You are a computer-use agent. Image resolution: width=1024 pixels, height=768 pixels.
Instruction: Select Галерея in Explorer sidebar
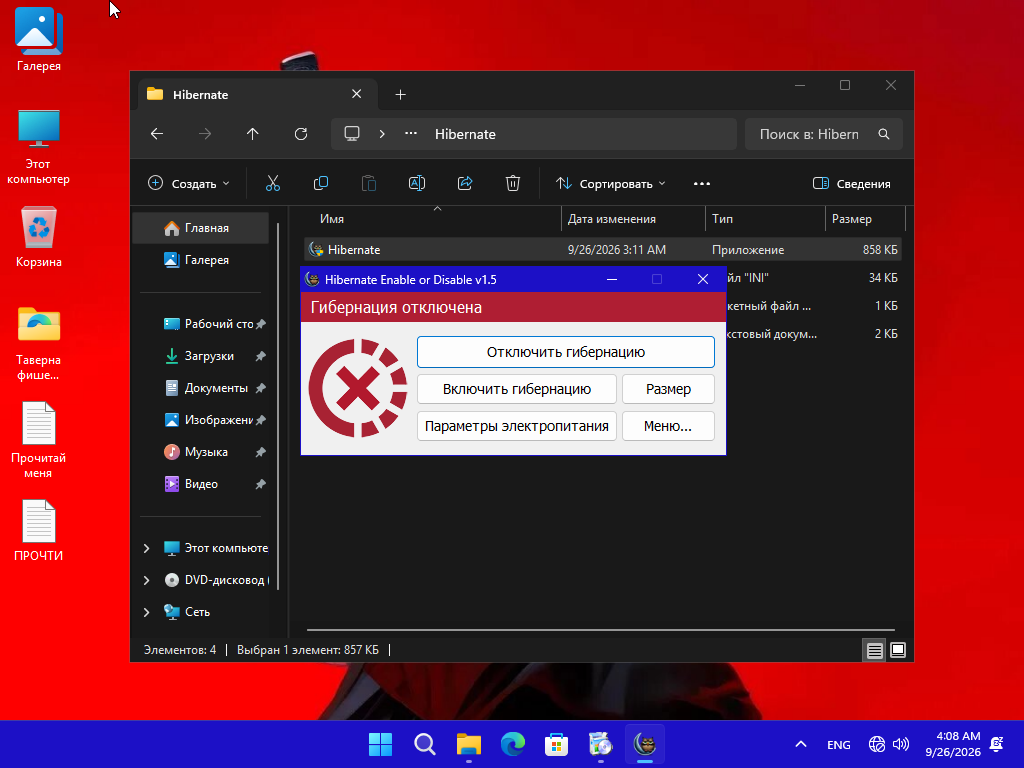[201, 260]
